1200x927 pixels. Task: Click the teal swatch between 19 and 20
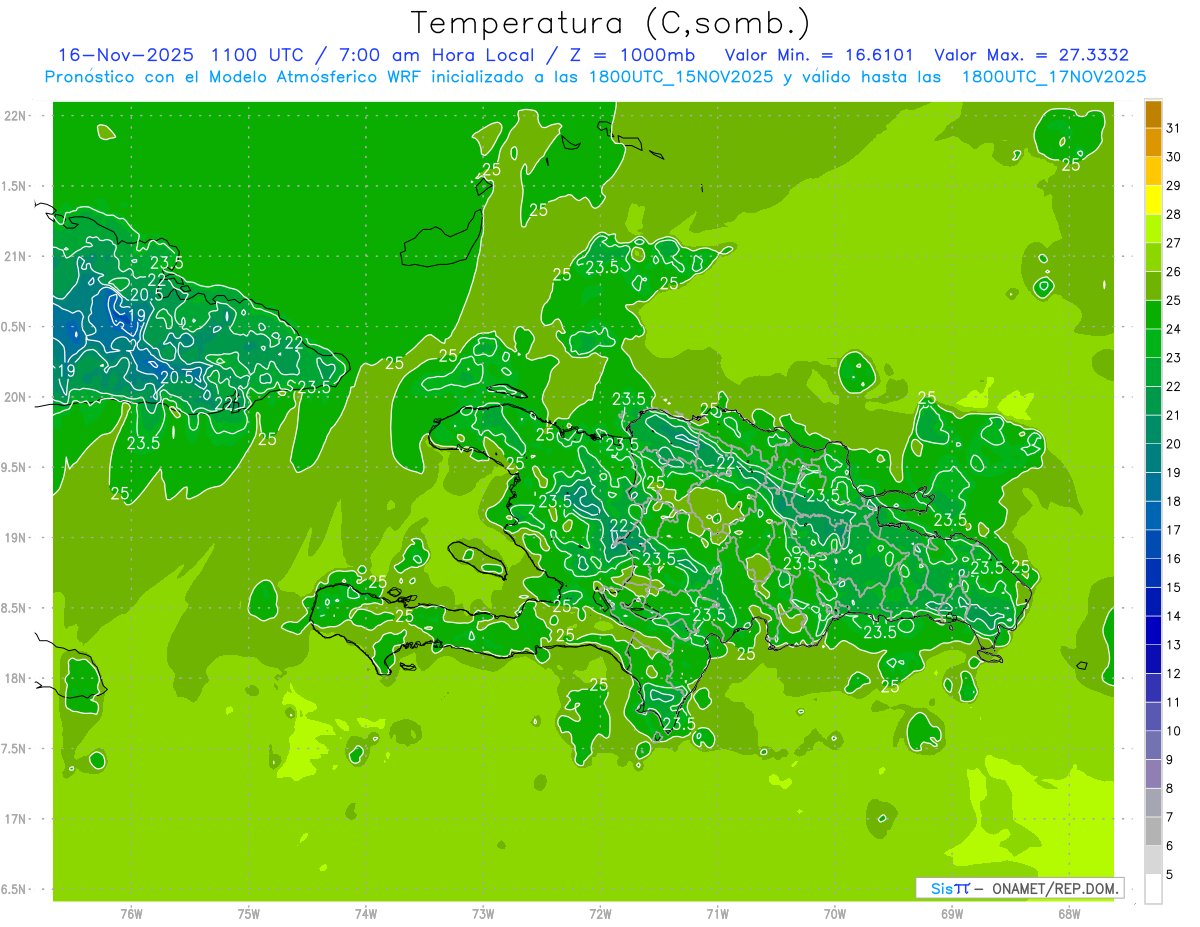coord(1153,458)
